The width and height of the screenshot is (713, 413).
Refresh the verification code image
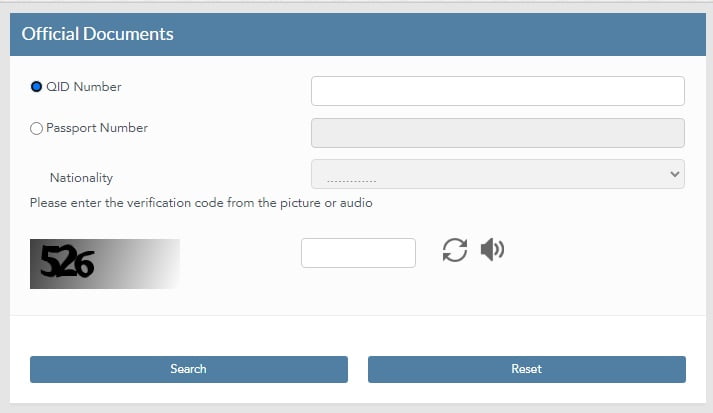pyautogui.click(x=455, y=250)
